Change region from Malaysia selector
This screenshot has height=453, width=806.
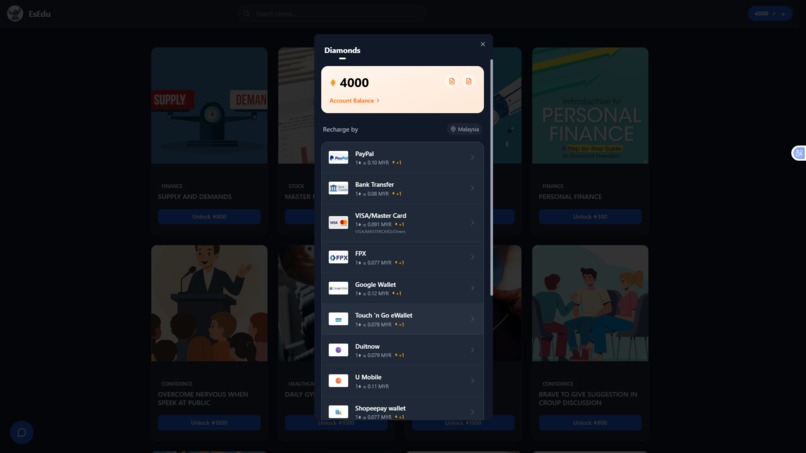[x=465, y=129]
